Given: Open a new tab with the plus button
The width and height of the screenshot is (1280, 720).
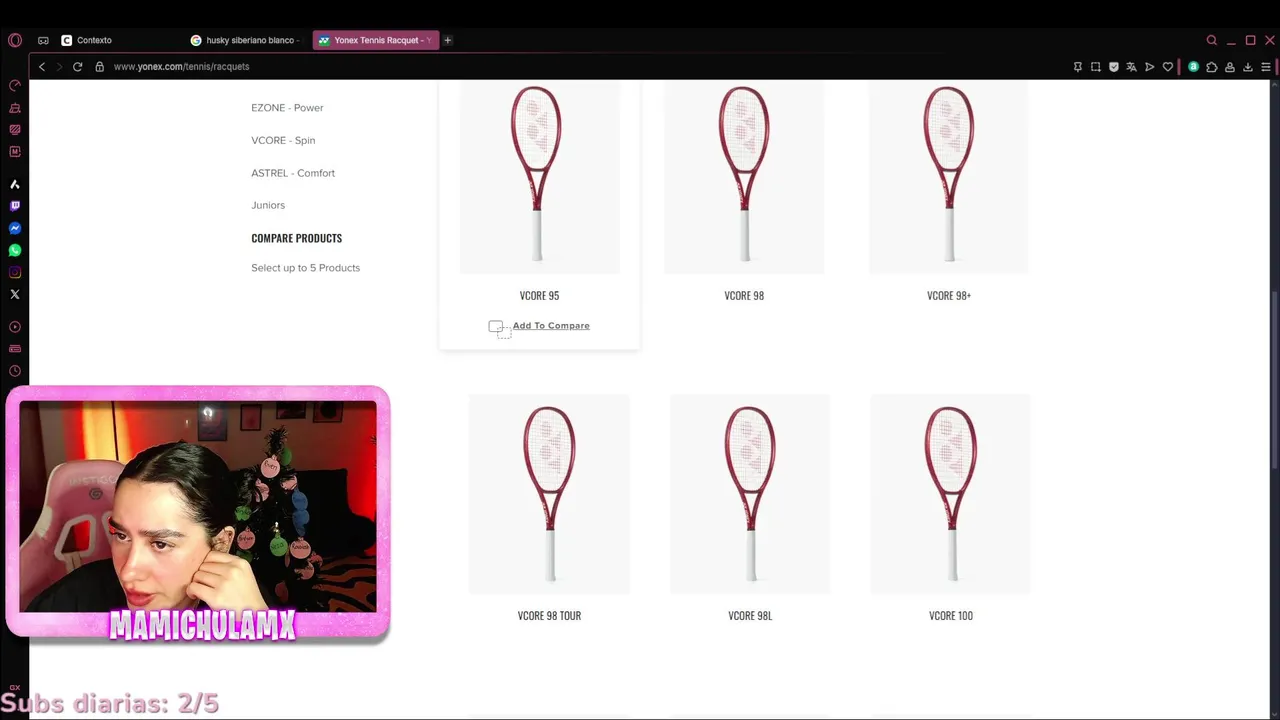Looking at the screenshot, I should coord(448,40).
